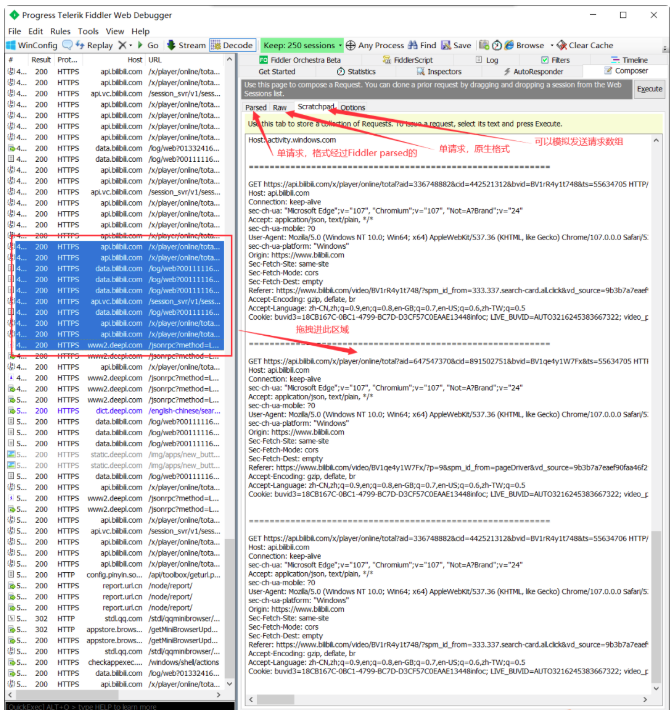Switch to the FiddlerScript tab
This screenshot has height=710, width=670.
click(407, 60)
